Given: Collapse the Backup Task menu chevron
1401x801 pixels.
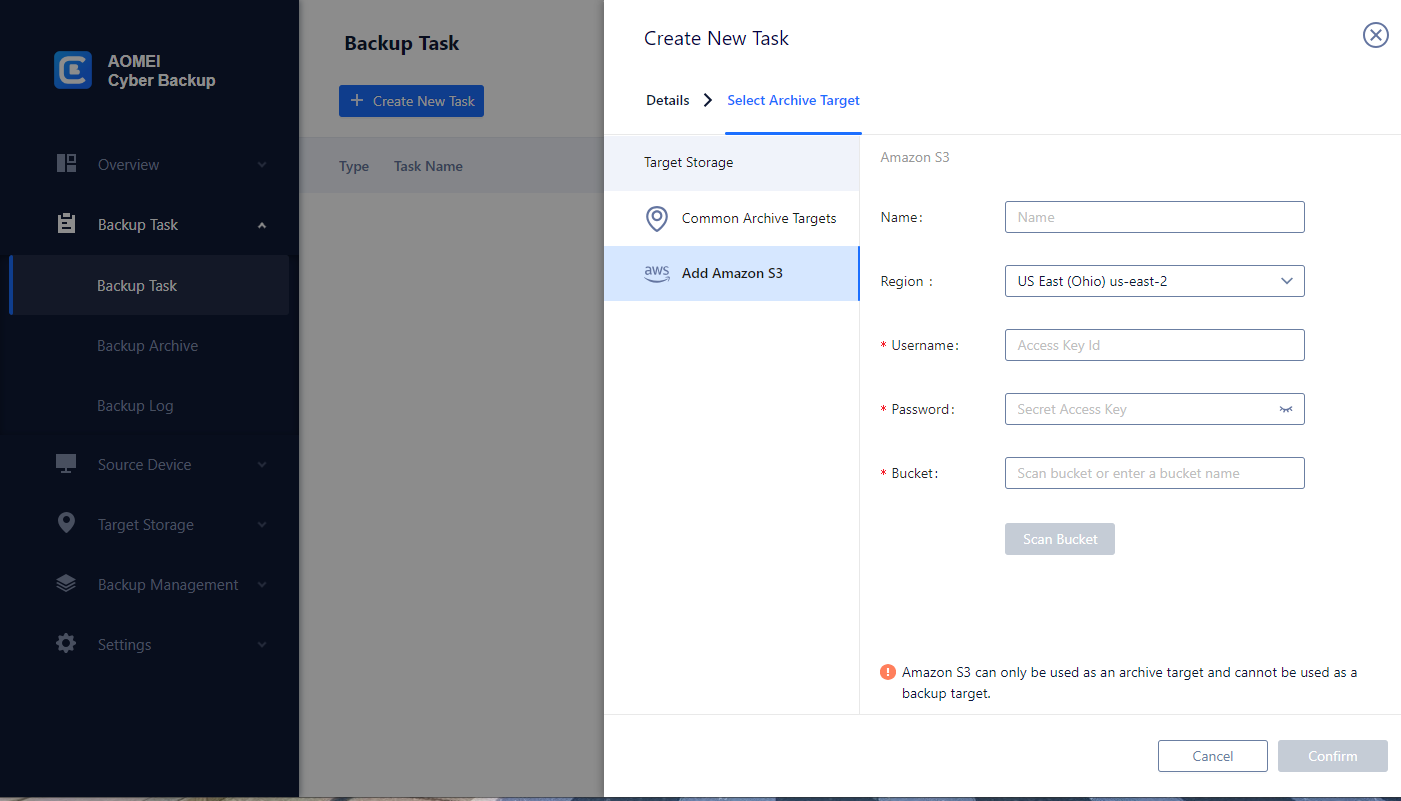Looking at the screenshot, I should [x=262, y=225].
